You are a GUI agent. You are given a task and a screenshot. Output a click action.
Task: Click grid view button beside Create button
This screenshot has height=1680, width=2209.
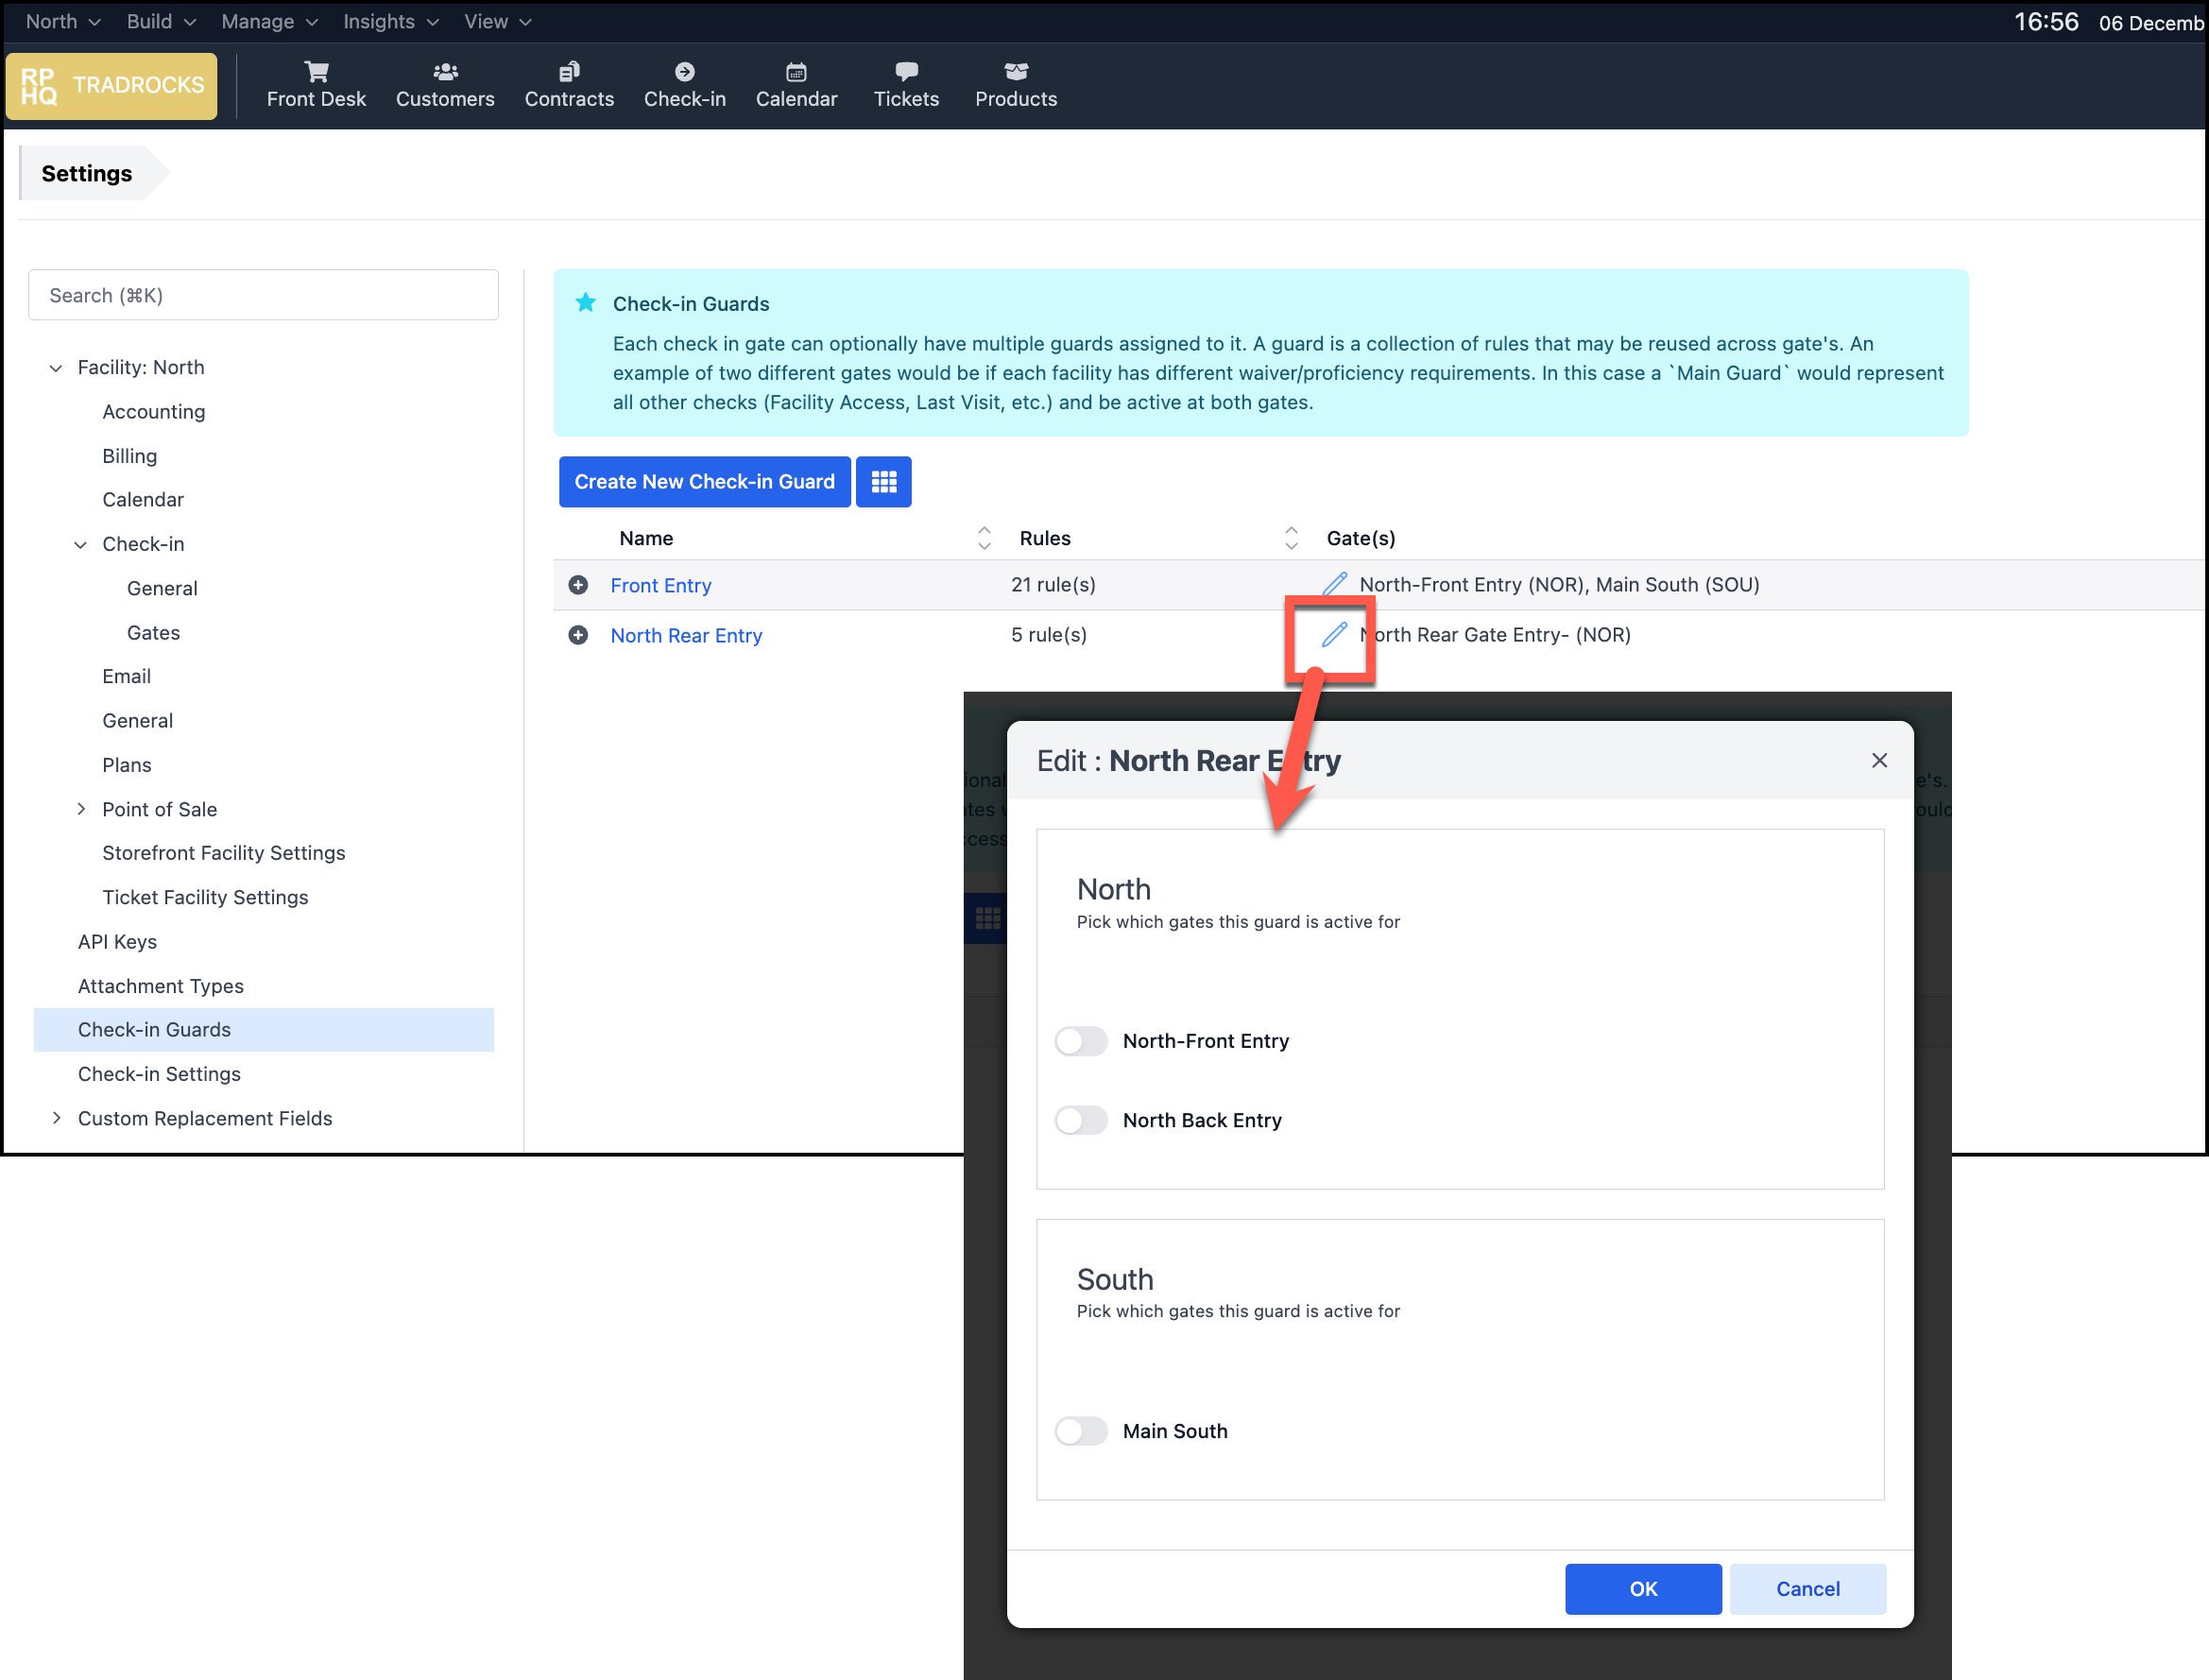(x=884, y=482)
